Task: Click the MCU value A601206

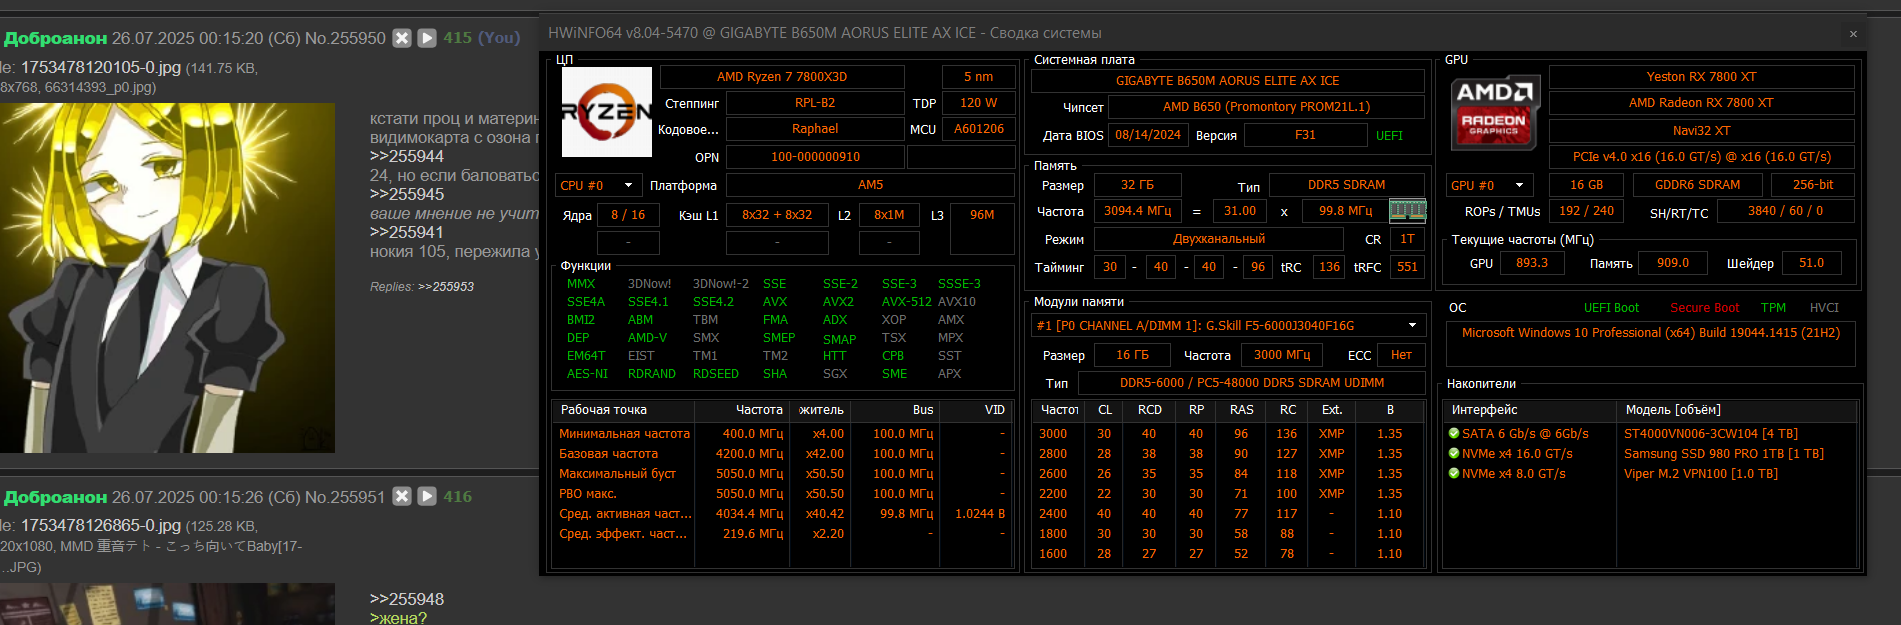Action: pyautogui.click(x=978, y=129)
